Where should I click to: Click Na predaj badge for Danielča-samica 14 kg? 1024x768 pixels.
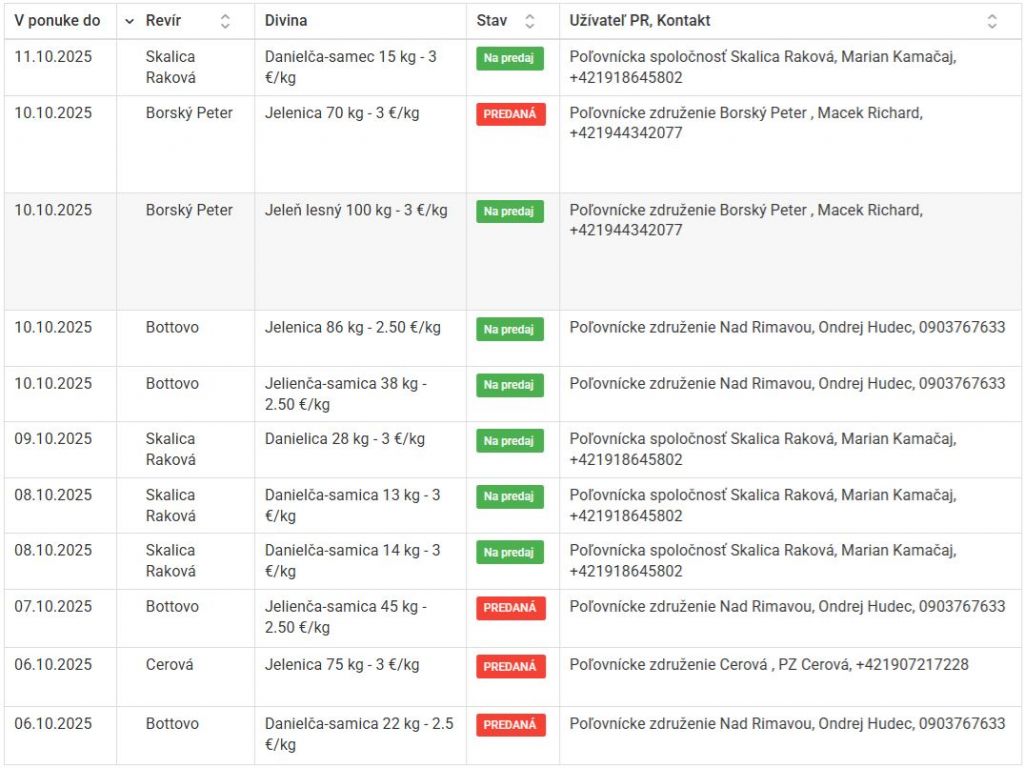click(x=509, y=552)
